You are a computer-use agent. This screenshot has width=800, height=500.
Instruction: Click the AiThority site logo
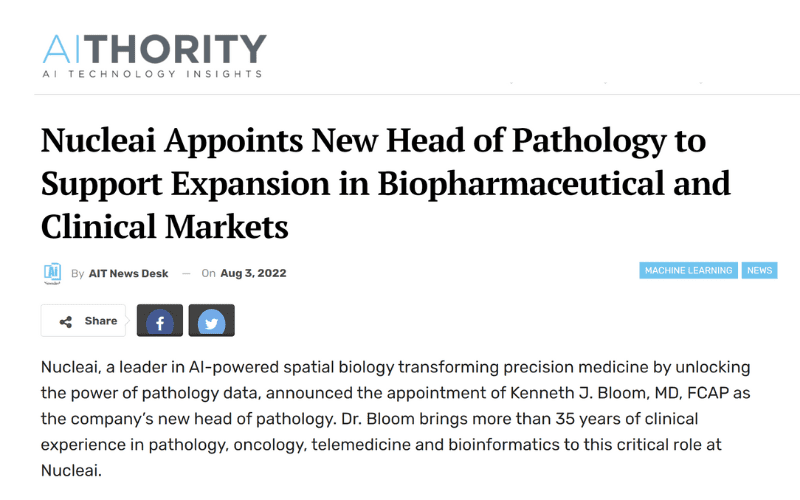[x=154, y=56]
